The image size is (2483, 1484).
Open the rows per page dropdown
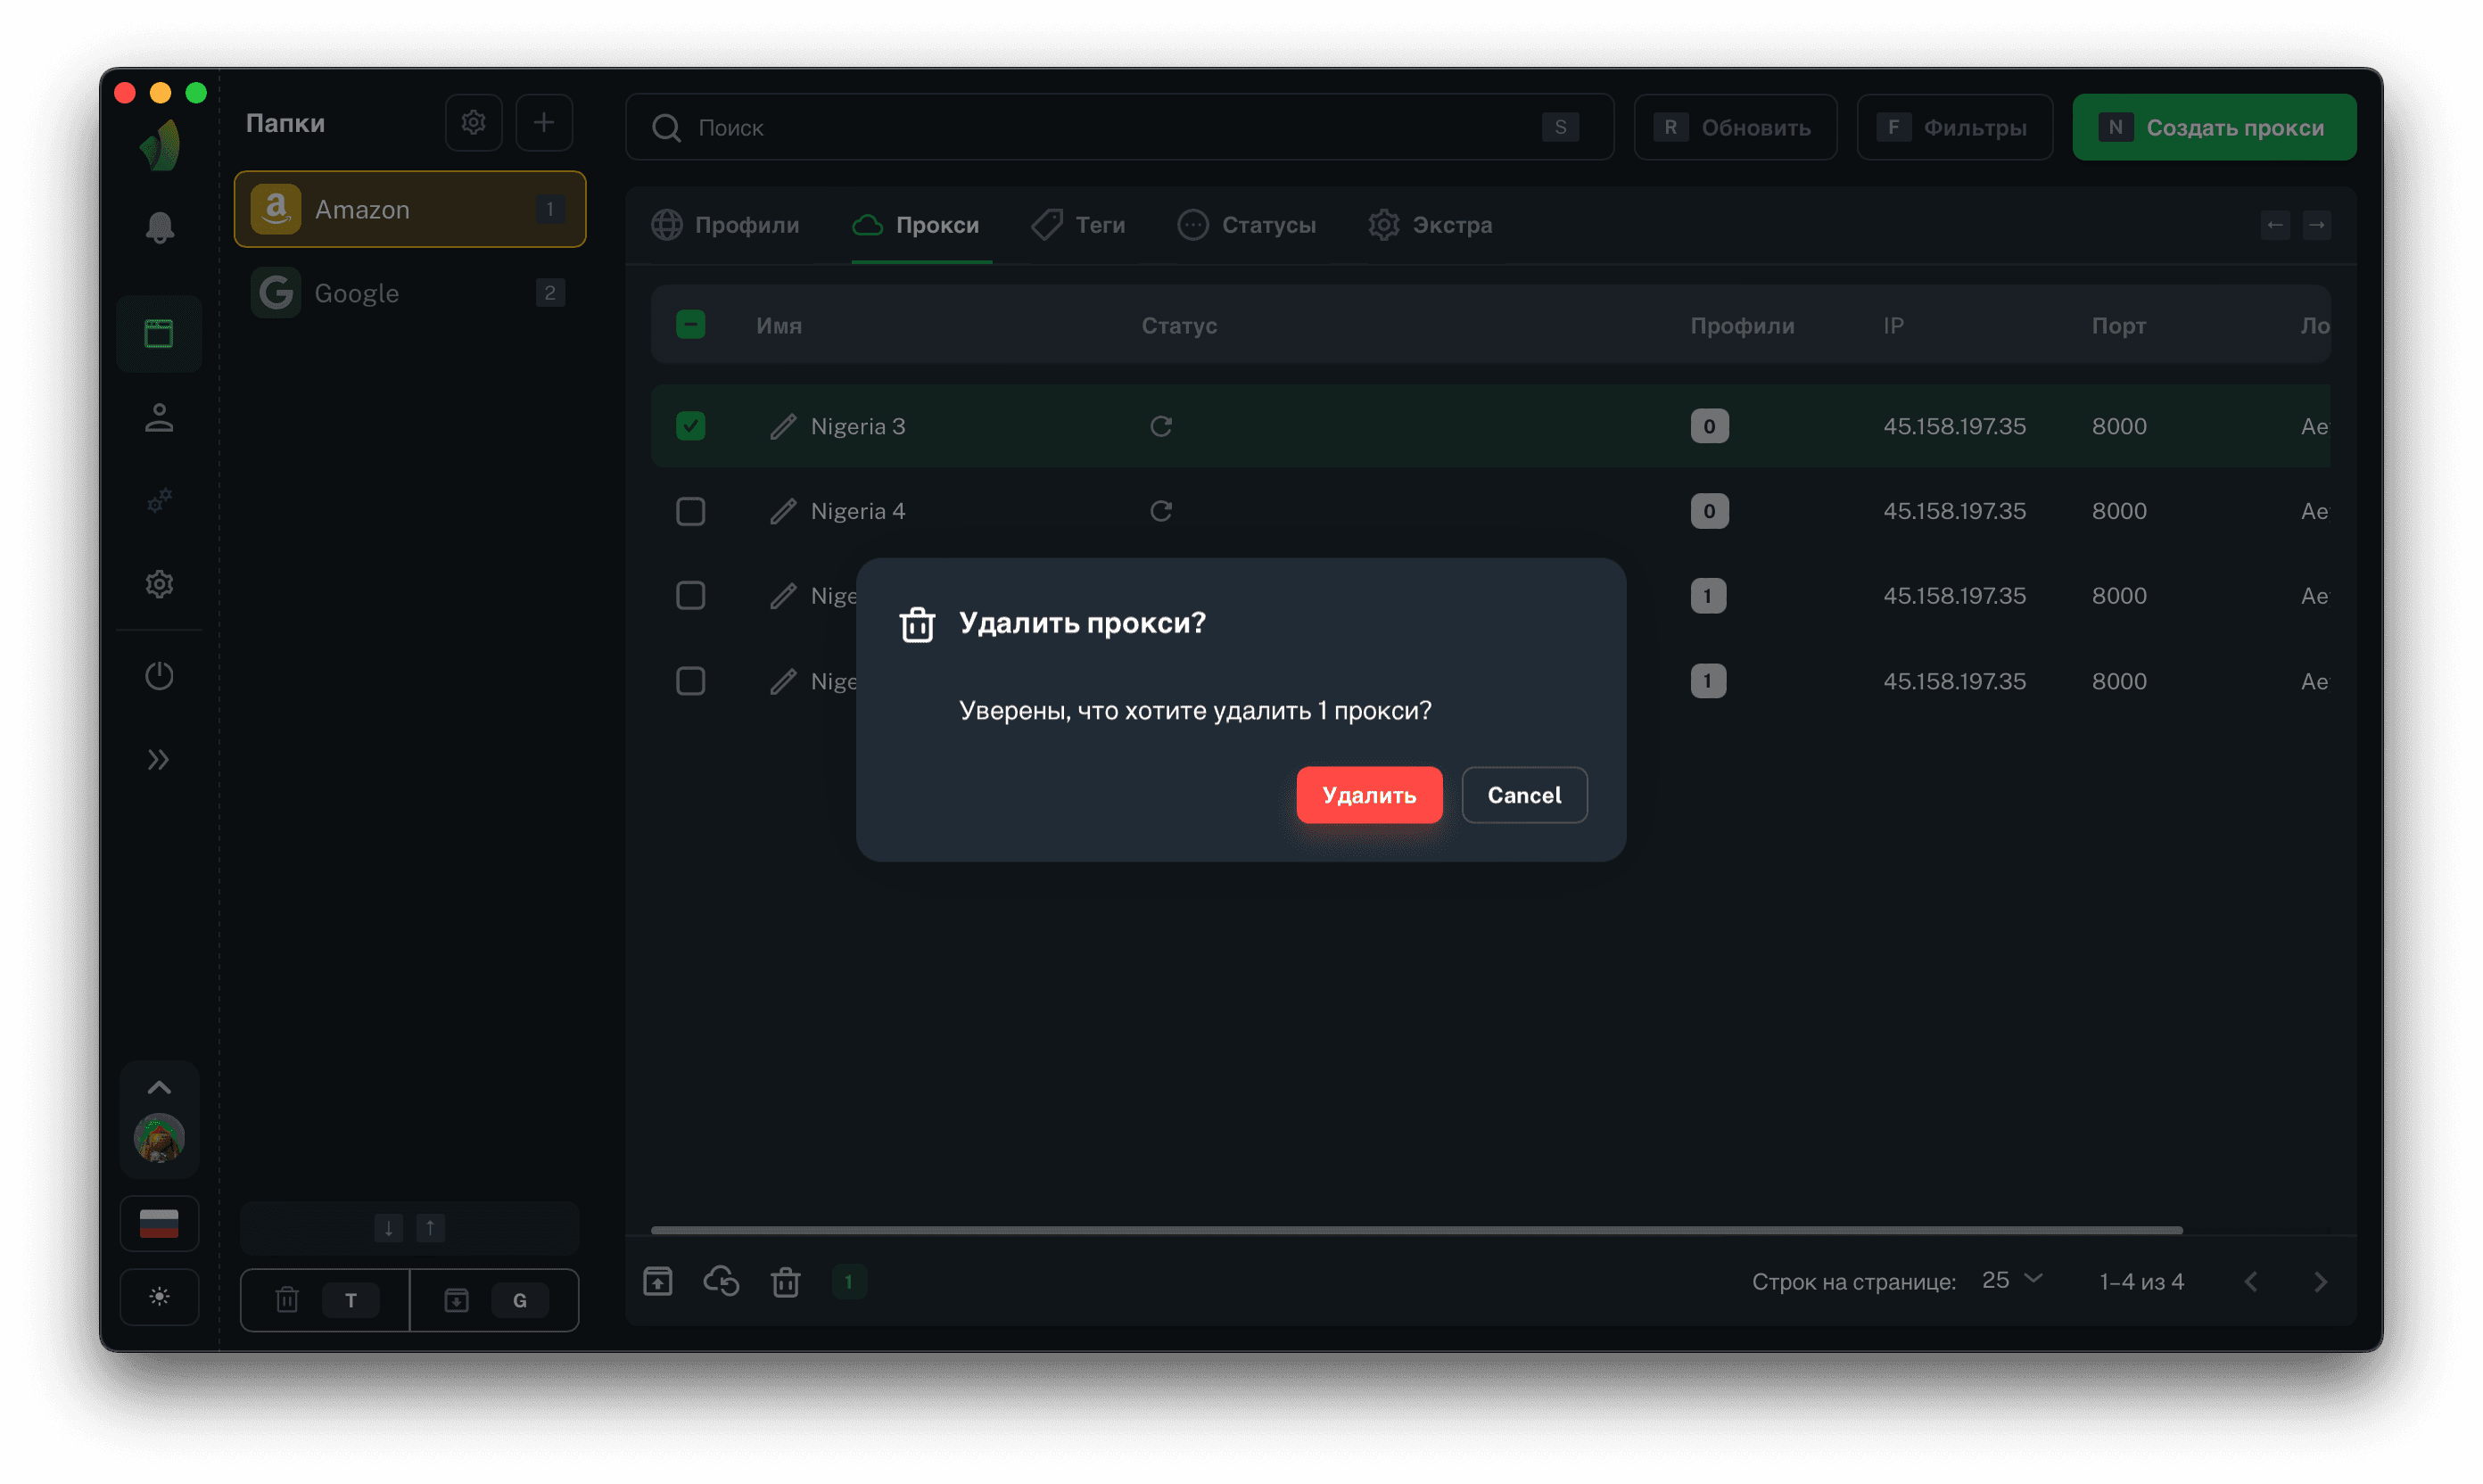2012,1280
